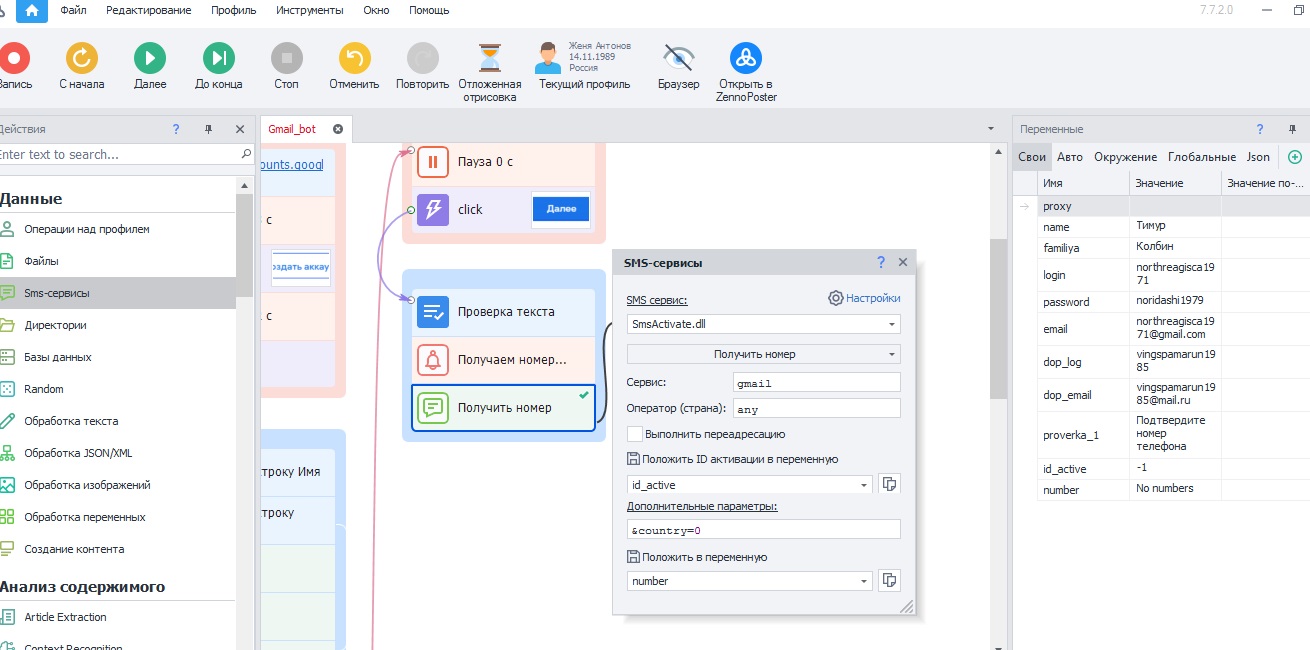Toggle 'Положить ID активации в переменную' save icon
The width and height of the screenshot is (1310, 650).
point(633,459)
